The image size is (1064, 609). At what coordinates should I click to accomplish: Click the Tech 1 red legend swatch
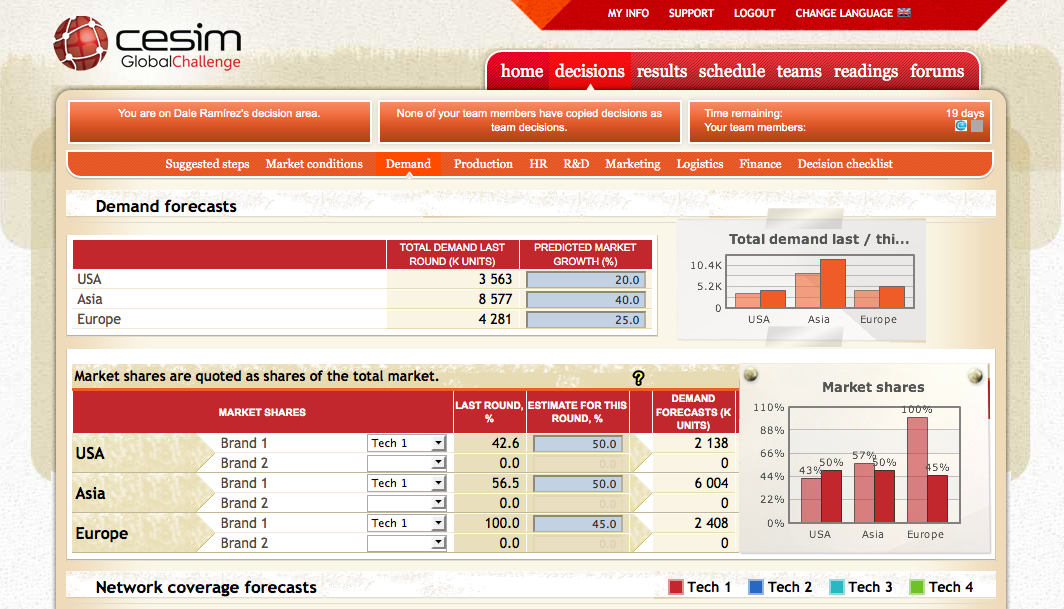675,587
